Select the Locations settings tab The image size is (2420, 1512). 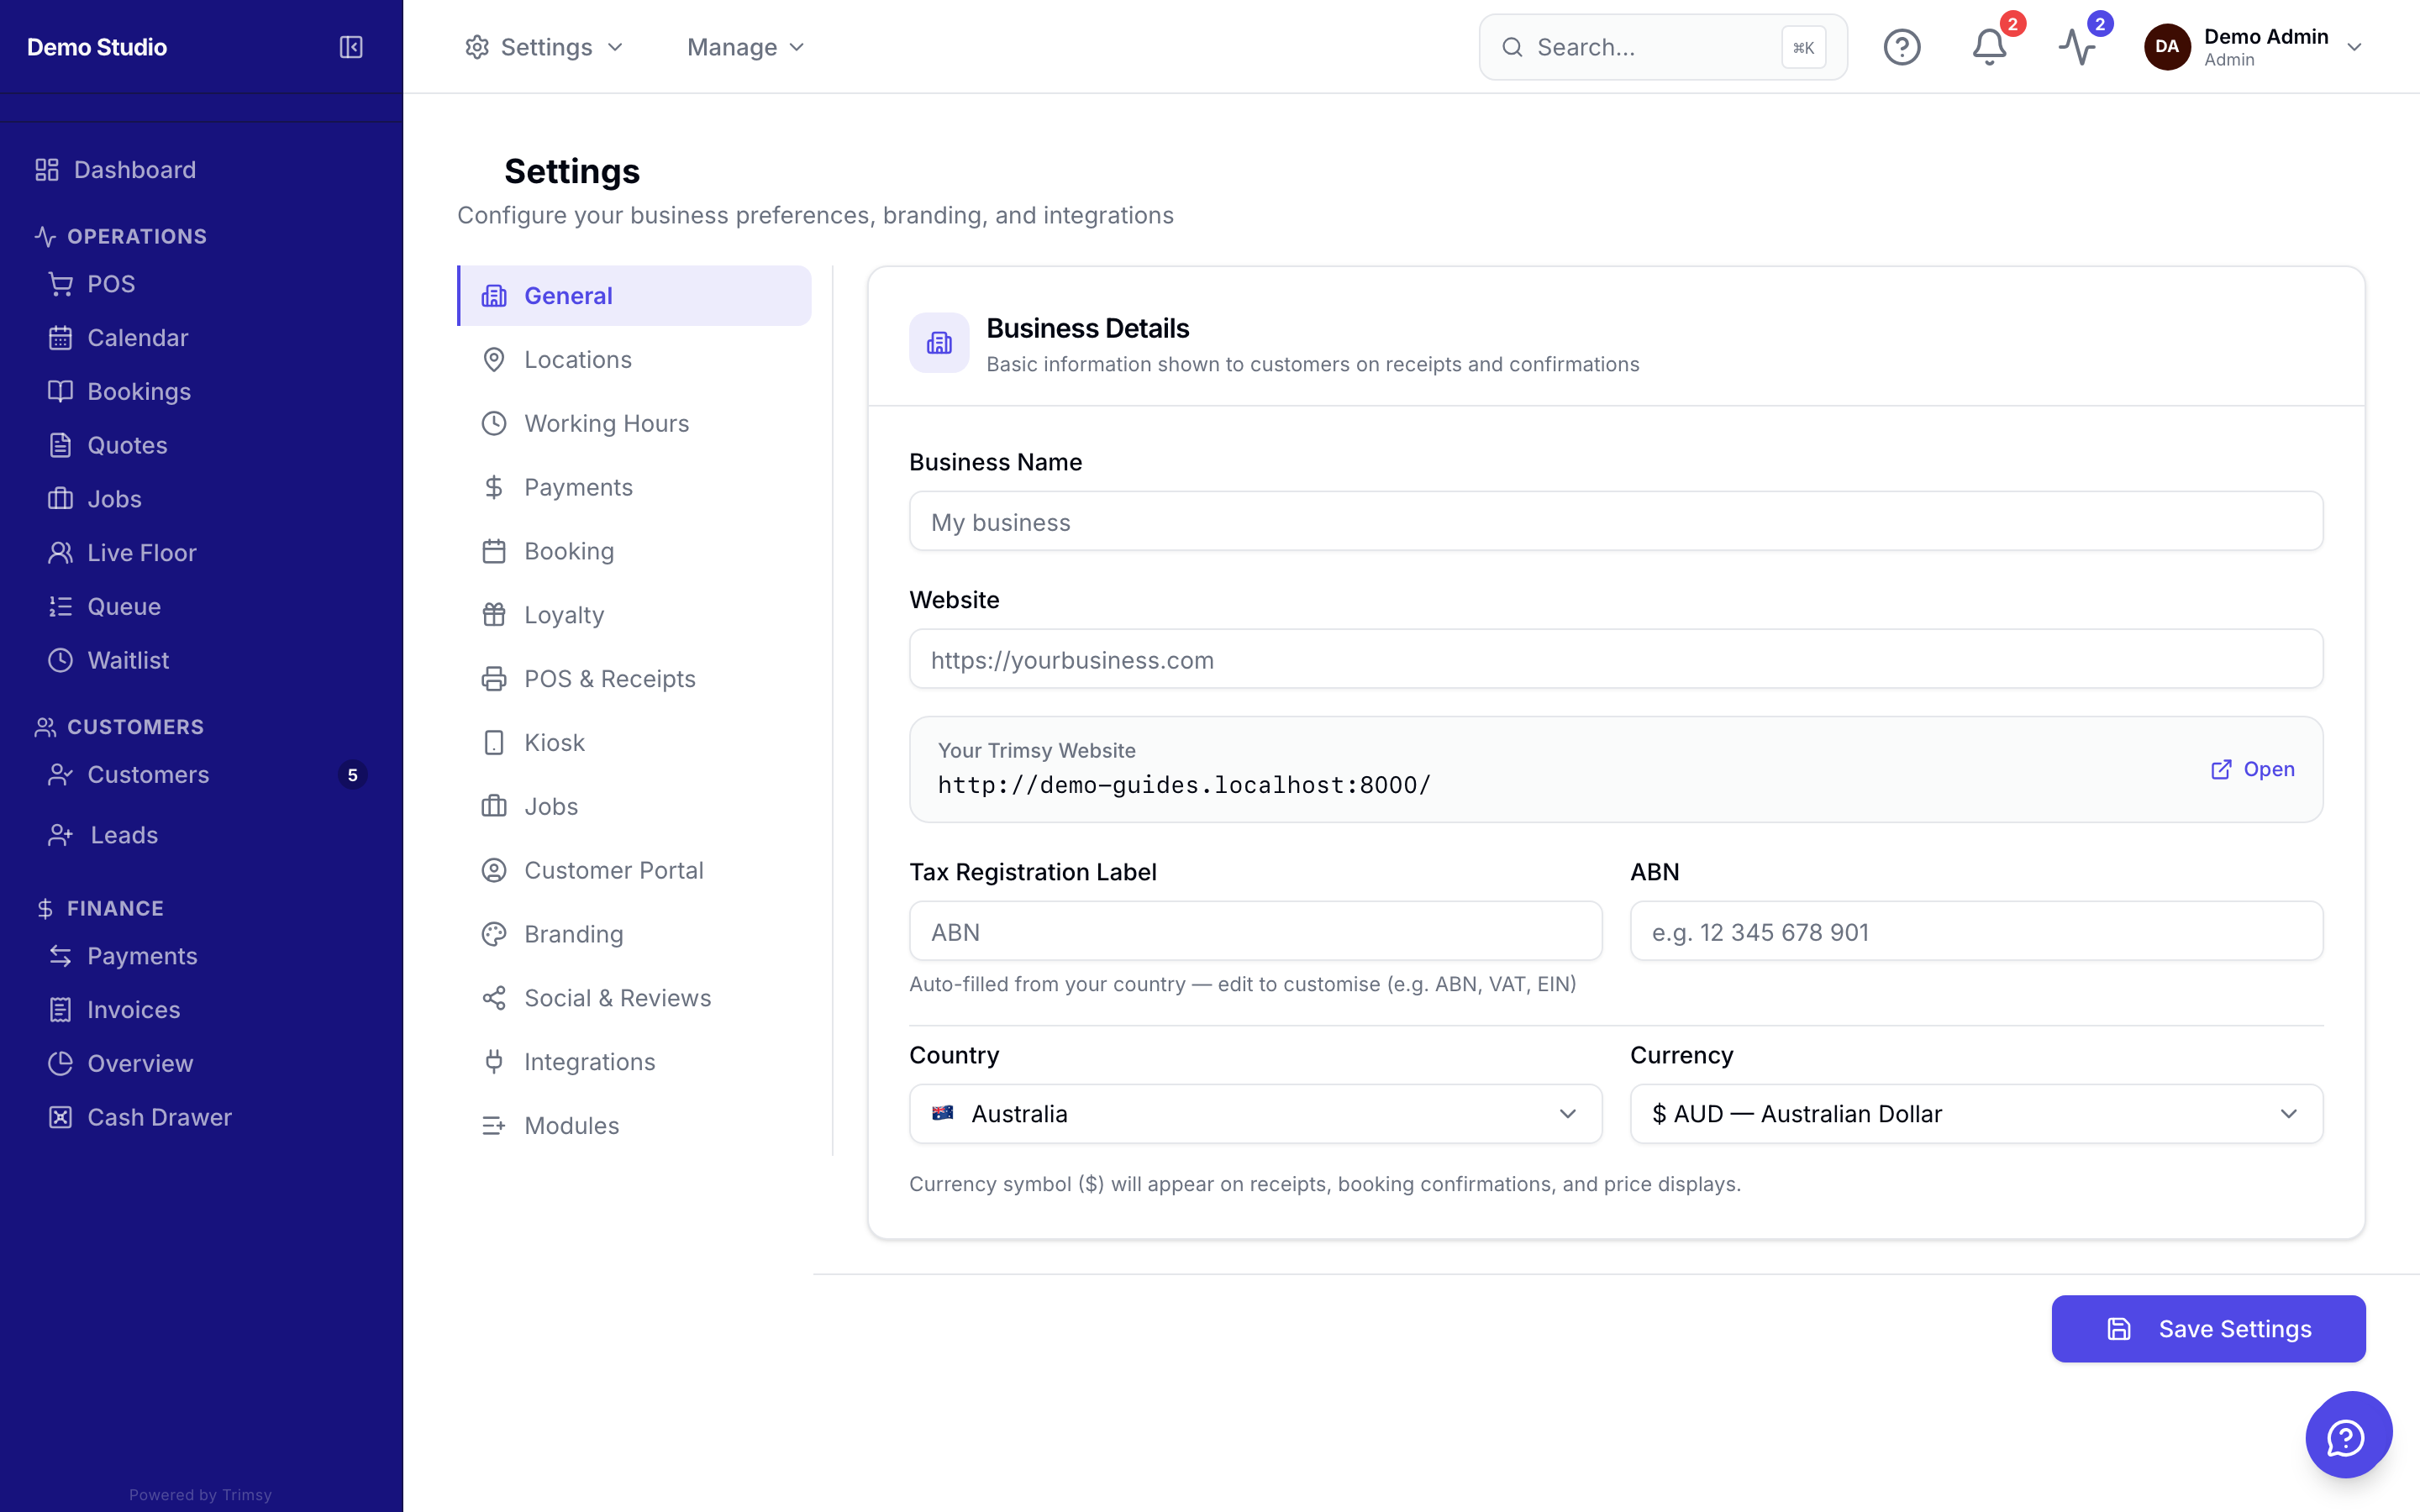click(634, 360)
